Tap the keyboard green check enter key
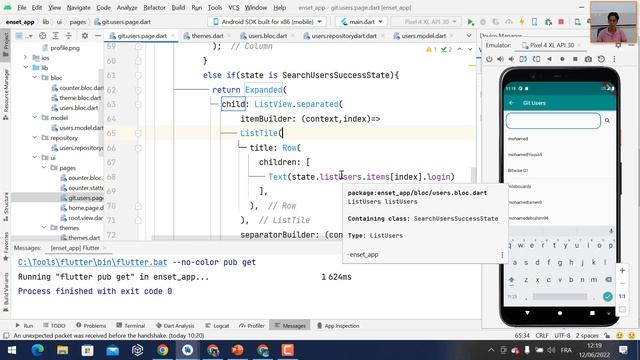The height and width of the screenshot is (360, 640). [607, 297]
